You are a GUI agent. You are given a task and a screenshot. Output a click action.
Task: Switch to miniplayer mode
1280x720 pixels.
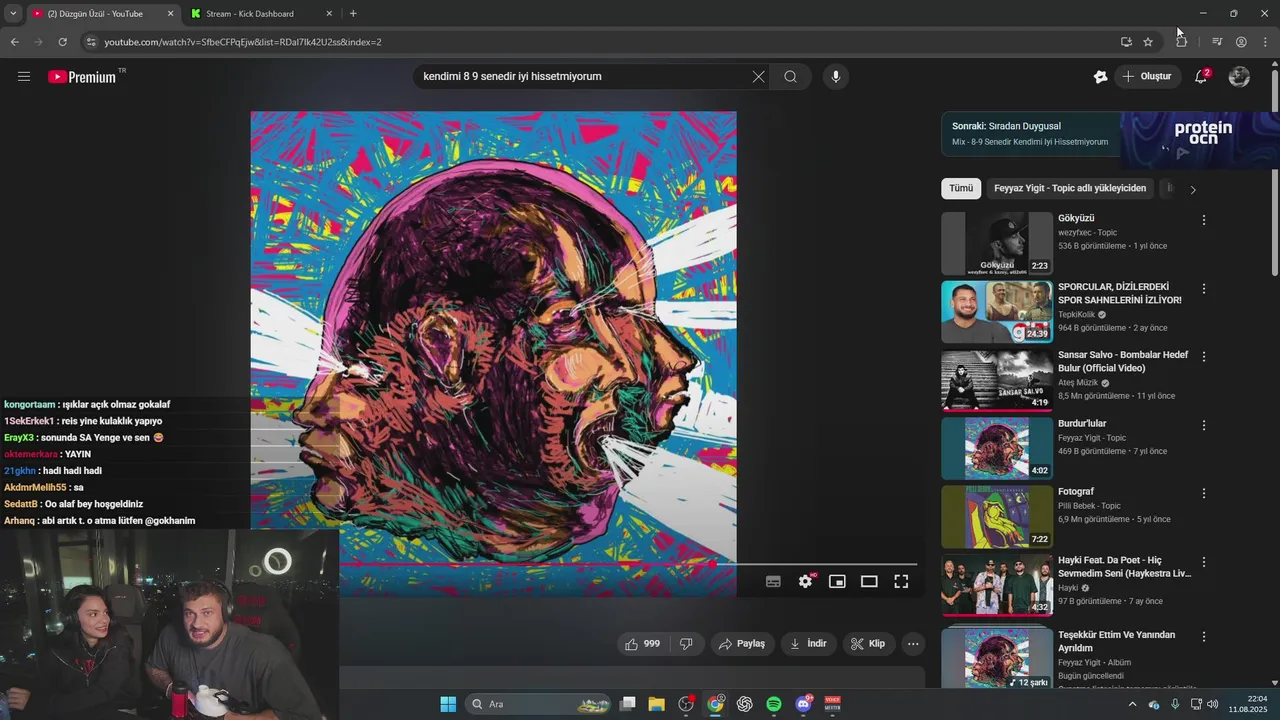(837, 582)
